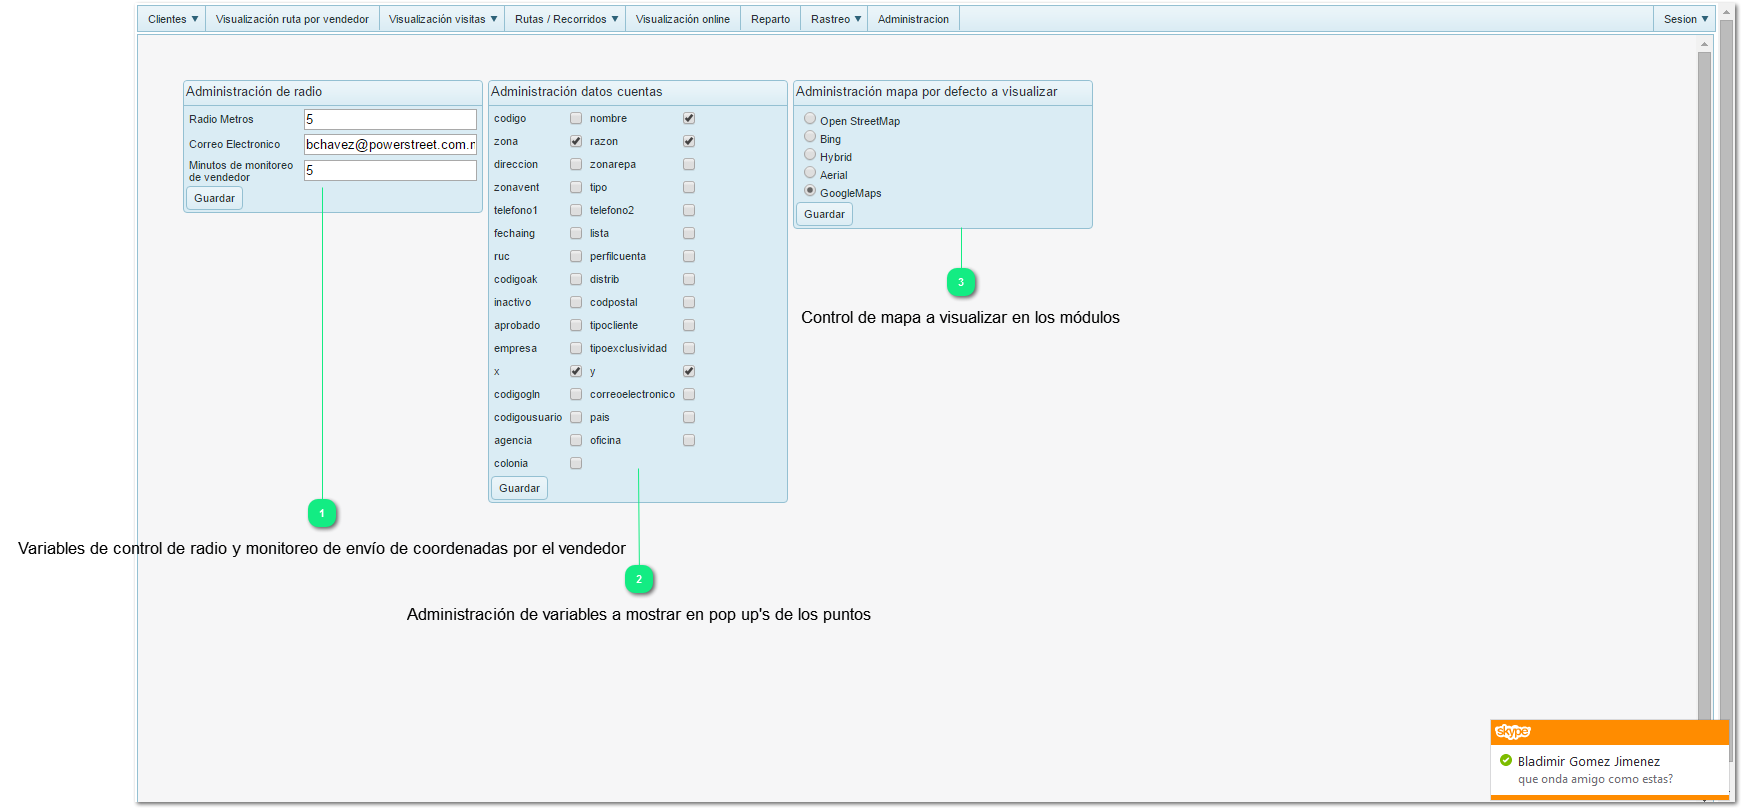Enable the codpostal checkbox
Image resolution: width=1743 pixels, height=810 pixels.
689,302
